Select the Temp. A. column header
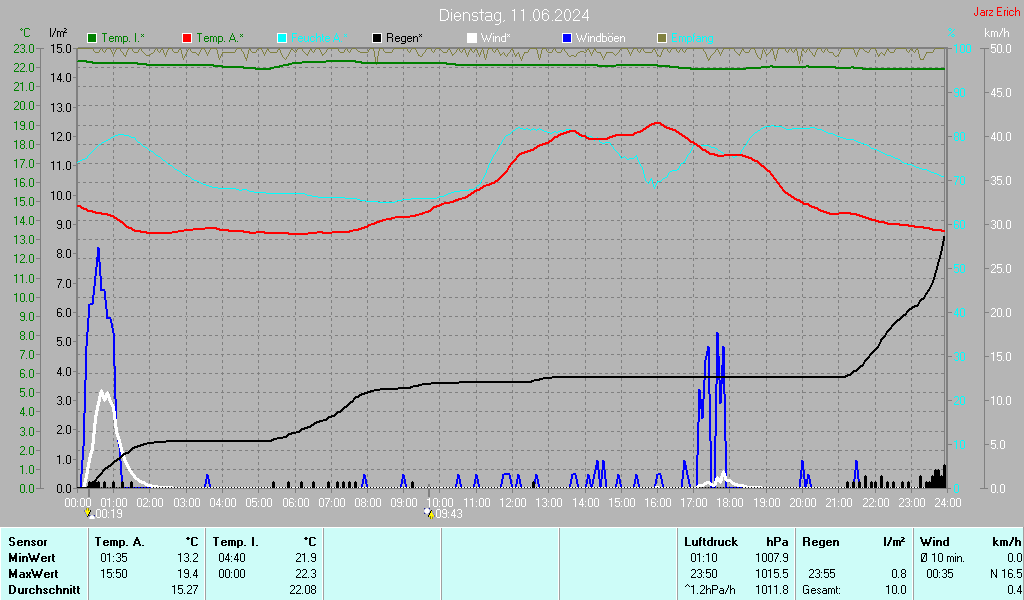The image size is (1024, 600). 120,542
